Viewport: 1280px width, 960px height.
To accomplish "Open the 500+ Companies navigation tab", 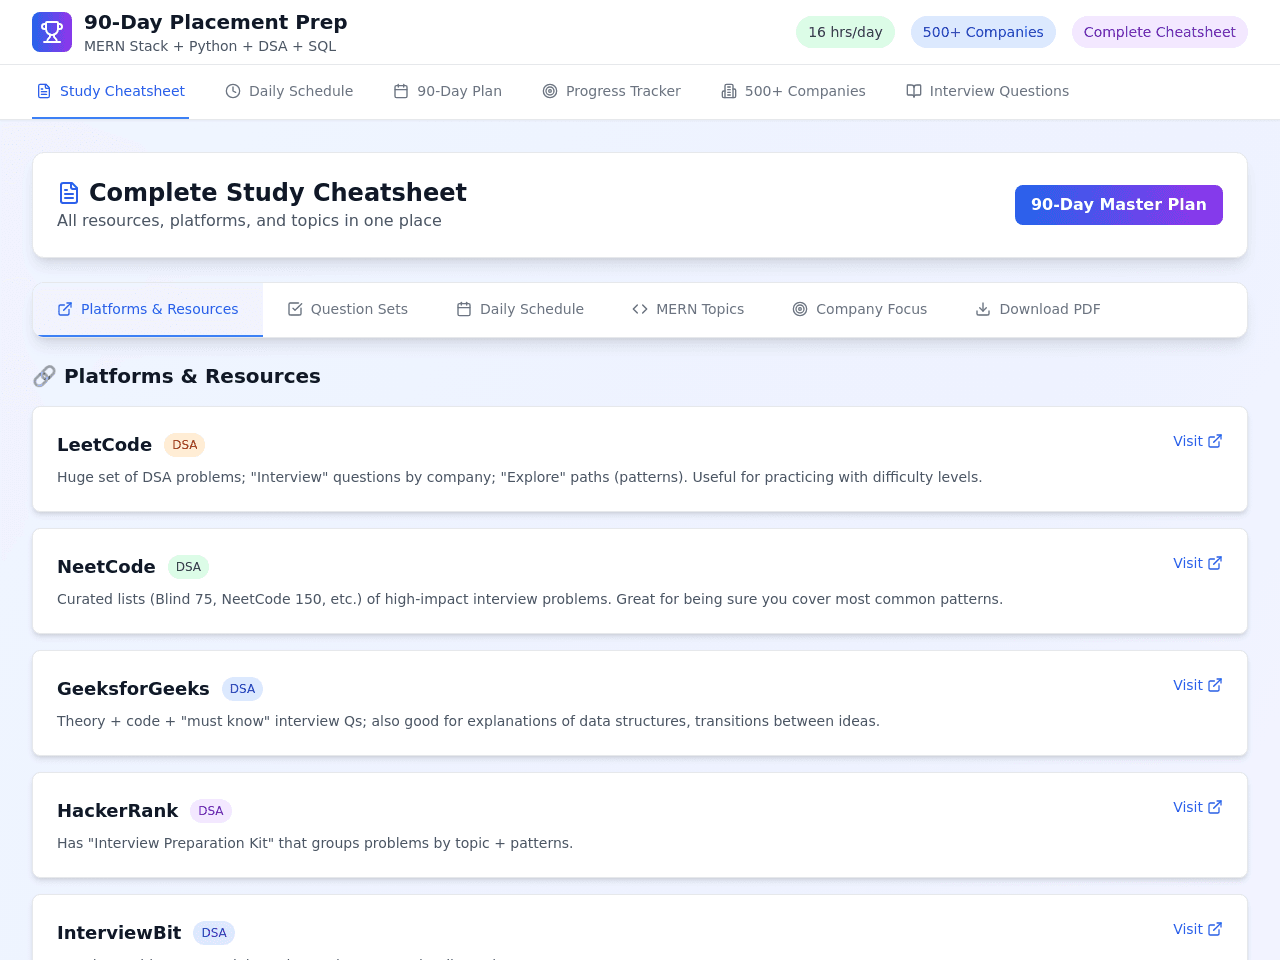I will pos(793,91).
